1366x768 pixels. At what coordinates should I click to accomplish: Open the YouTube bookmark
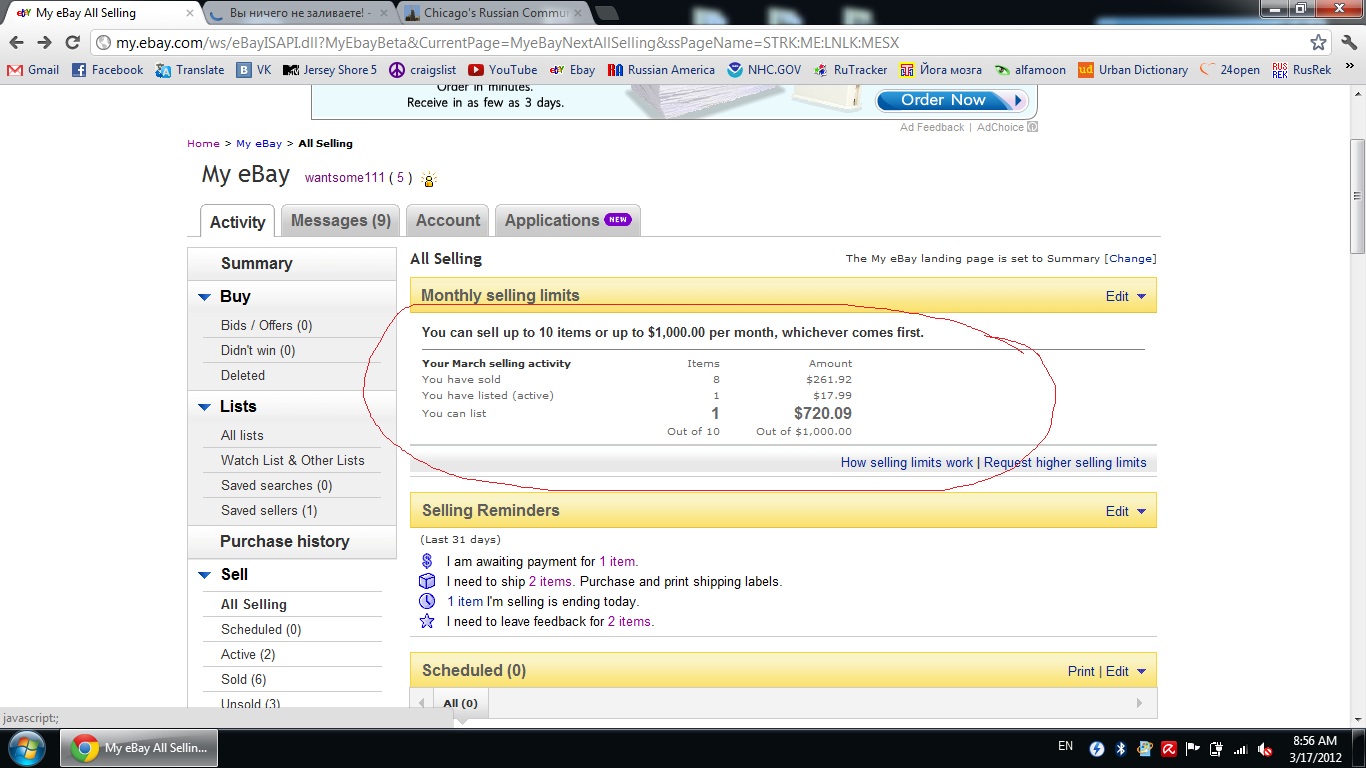502,70
